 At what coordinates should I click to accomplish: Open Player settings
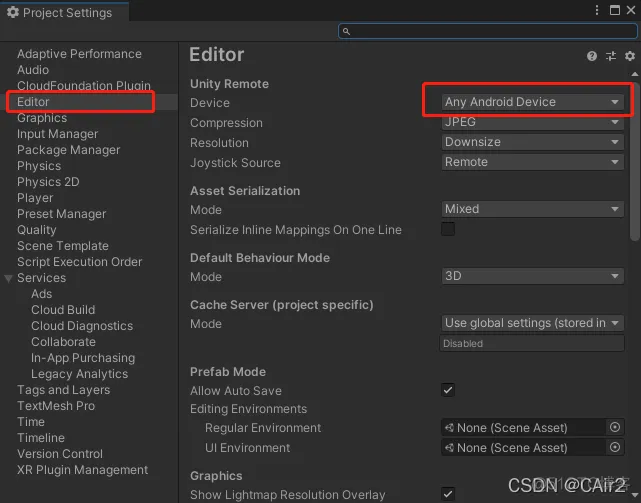[35, 198]
